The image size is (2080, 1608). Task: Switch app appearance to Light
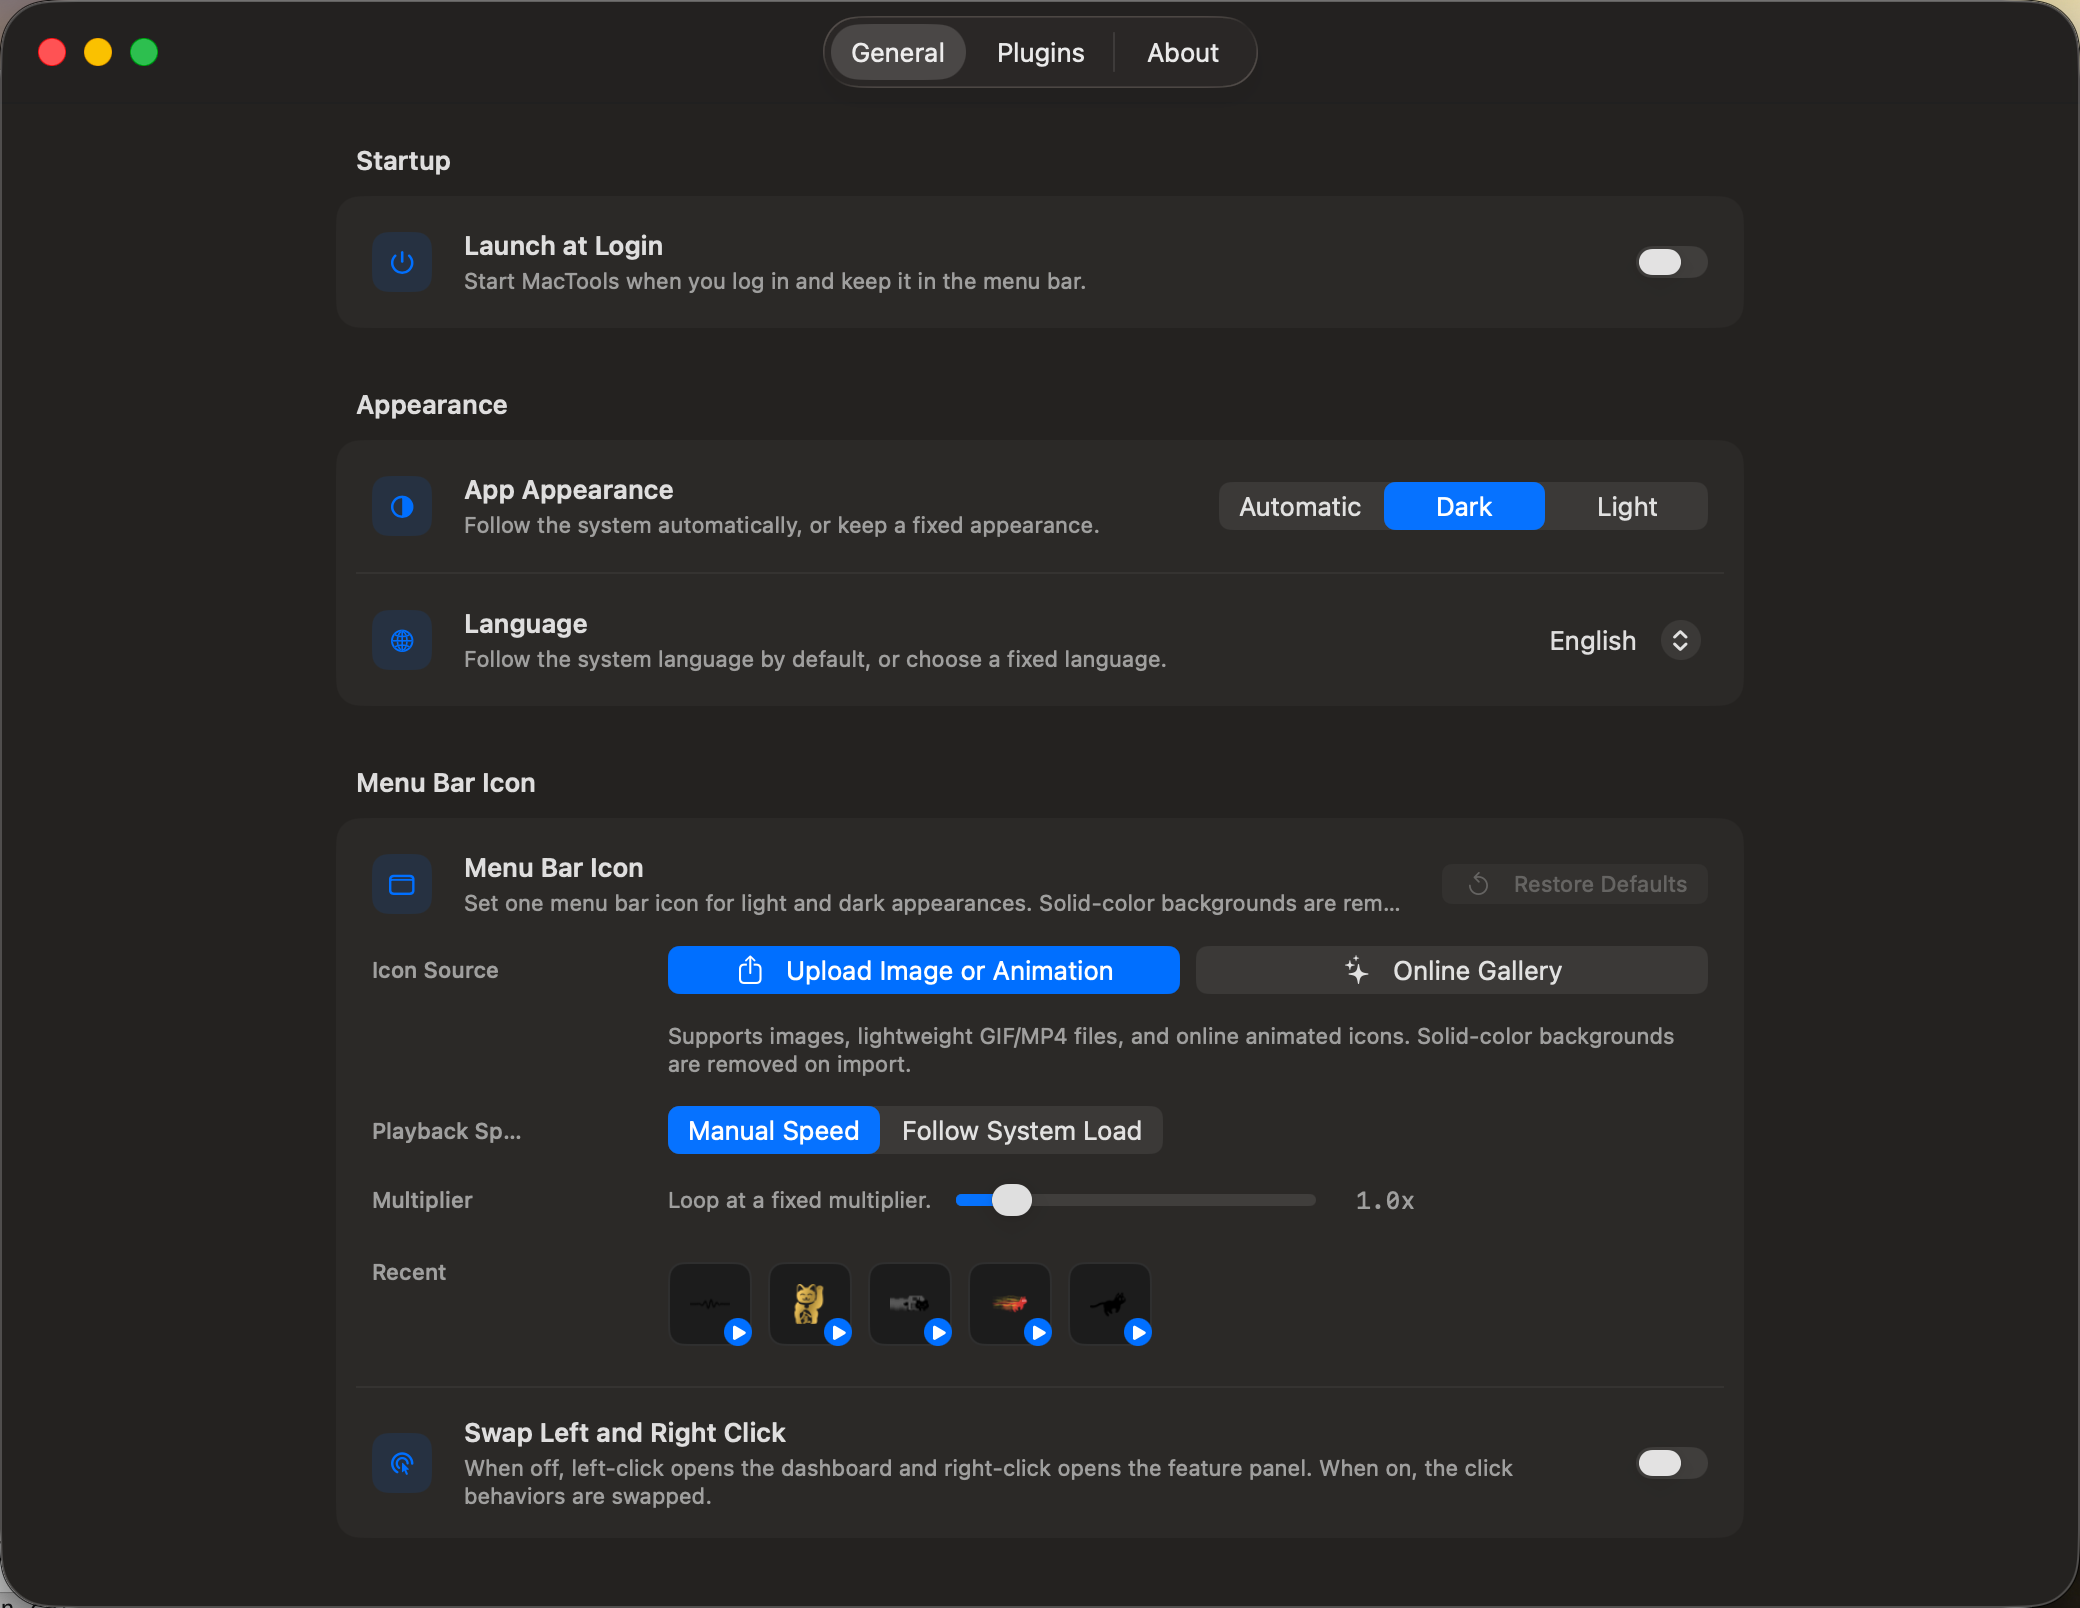(1626, 506)
